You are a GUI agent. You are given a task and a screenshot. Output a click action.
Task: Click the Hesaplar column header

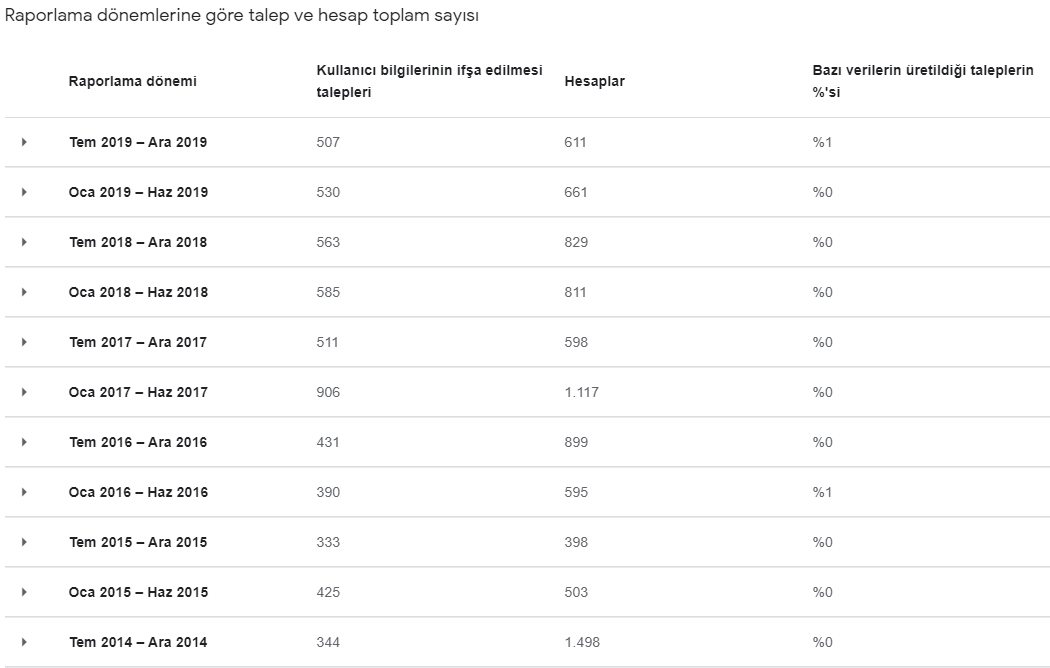[x=594, y=81]
